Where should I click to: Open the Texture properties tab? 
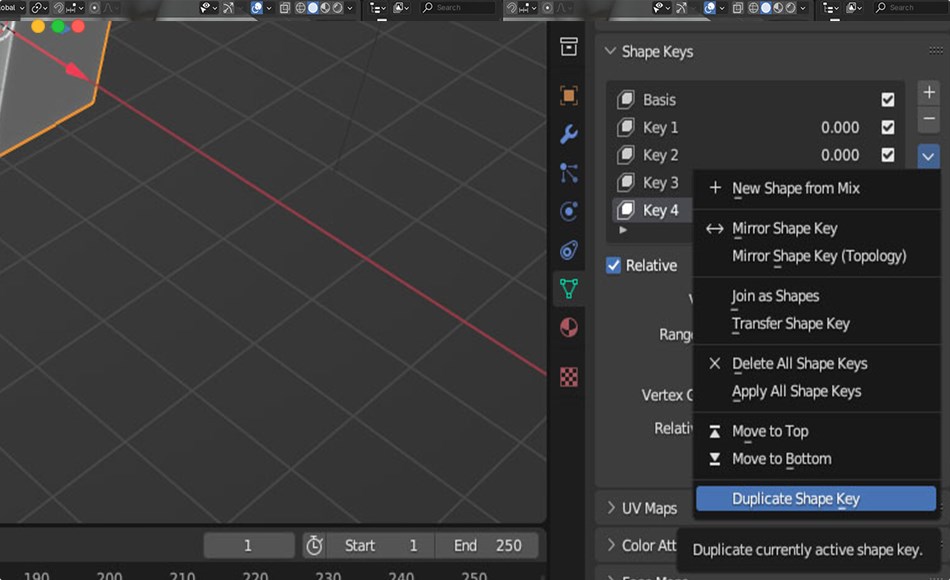569,376
